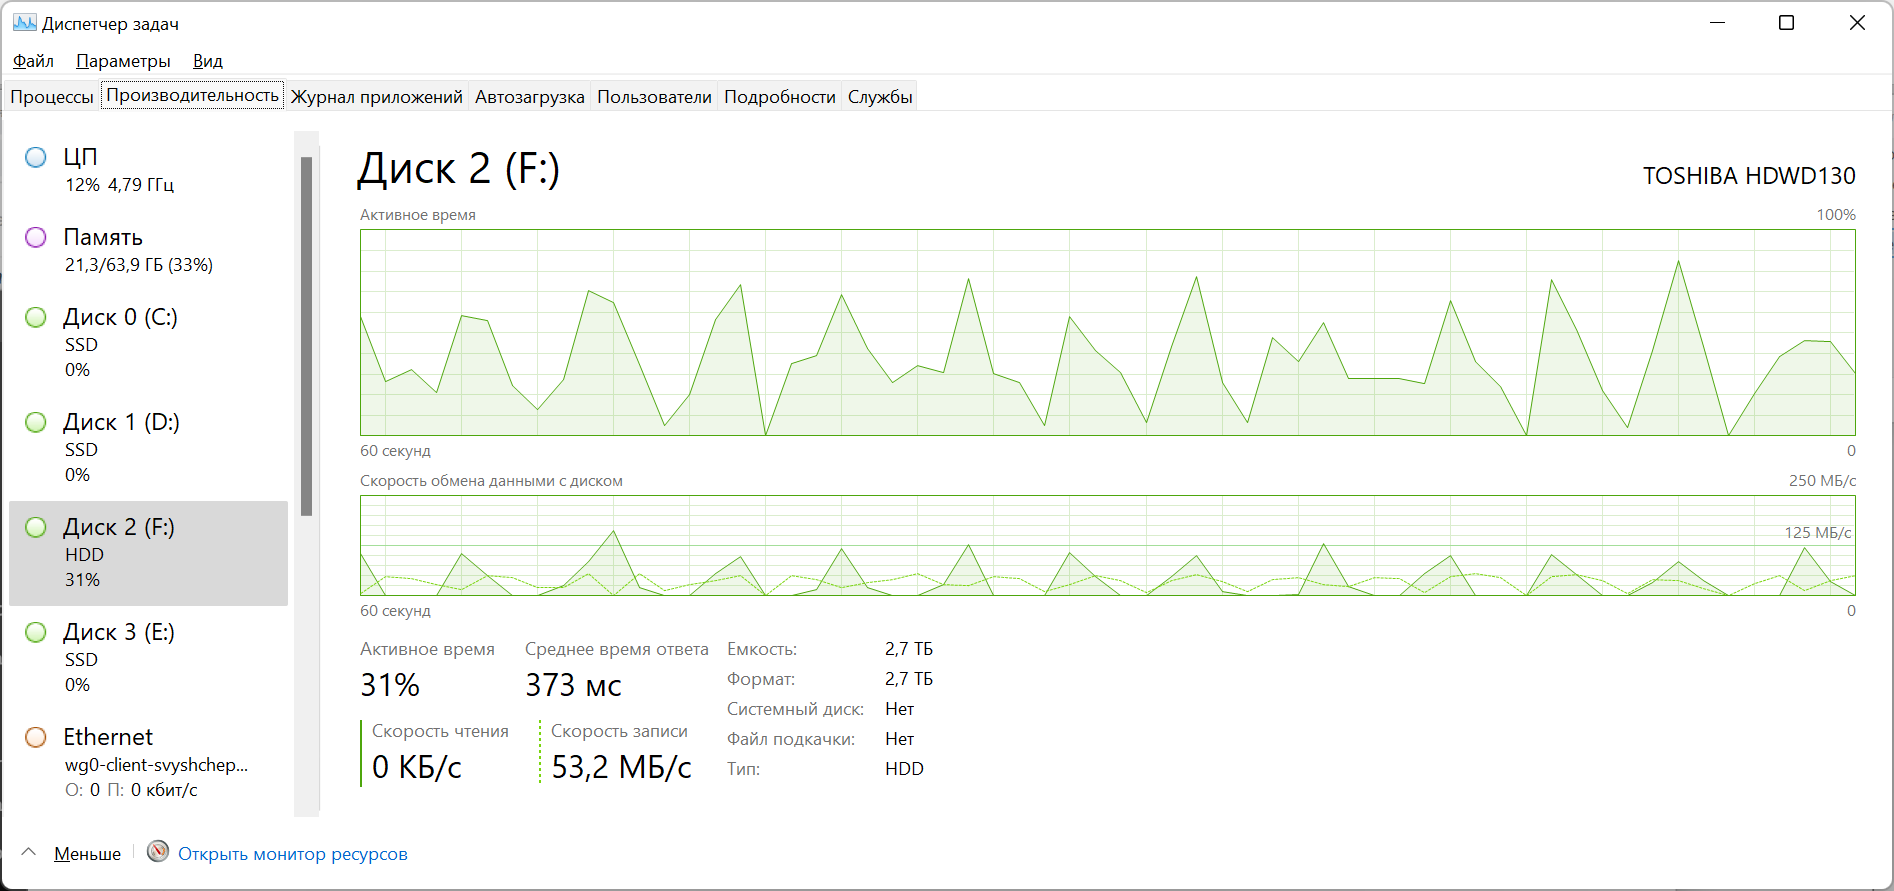The width and height of the screenshot is (1894, 891).
Task: Open the Открыть монитор ресурсов link
Action: click(293, 854)
